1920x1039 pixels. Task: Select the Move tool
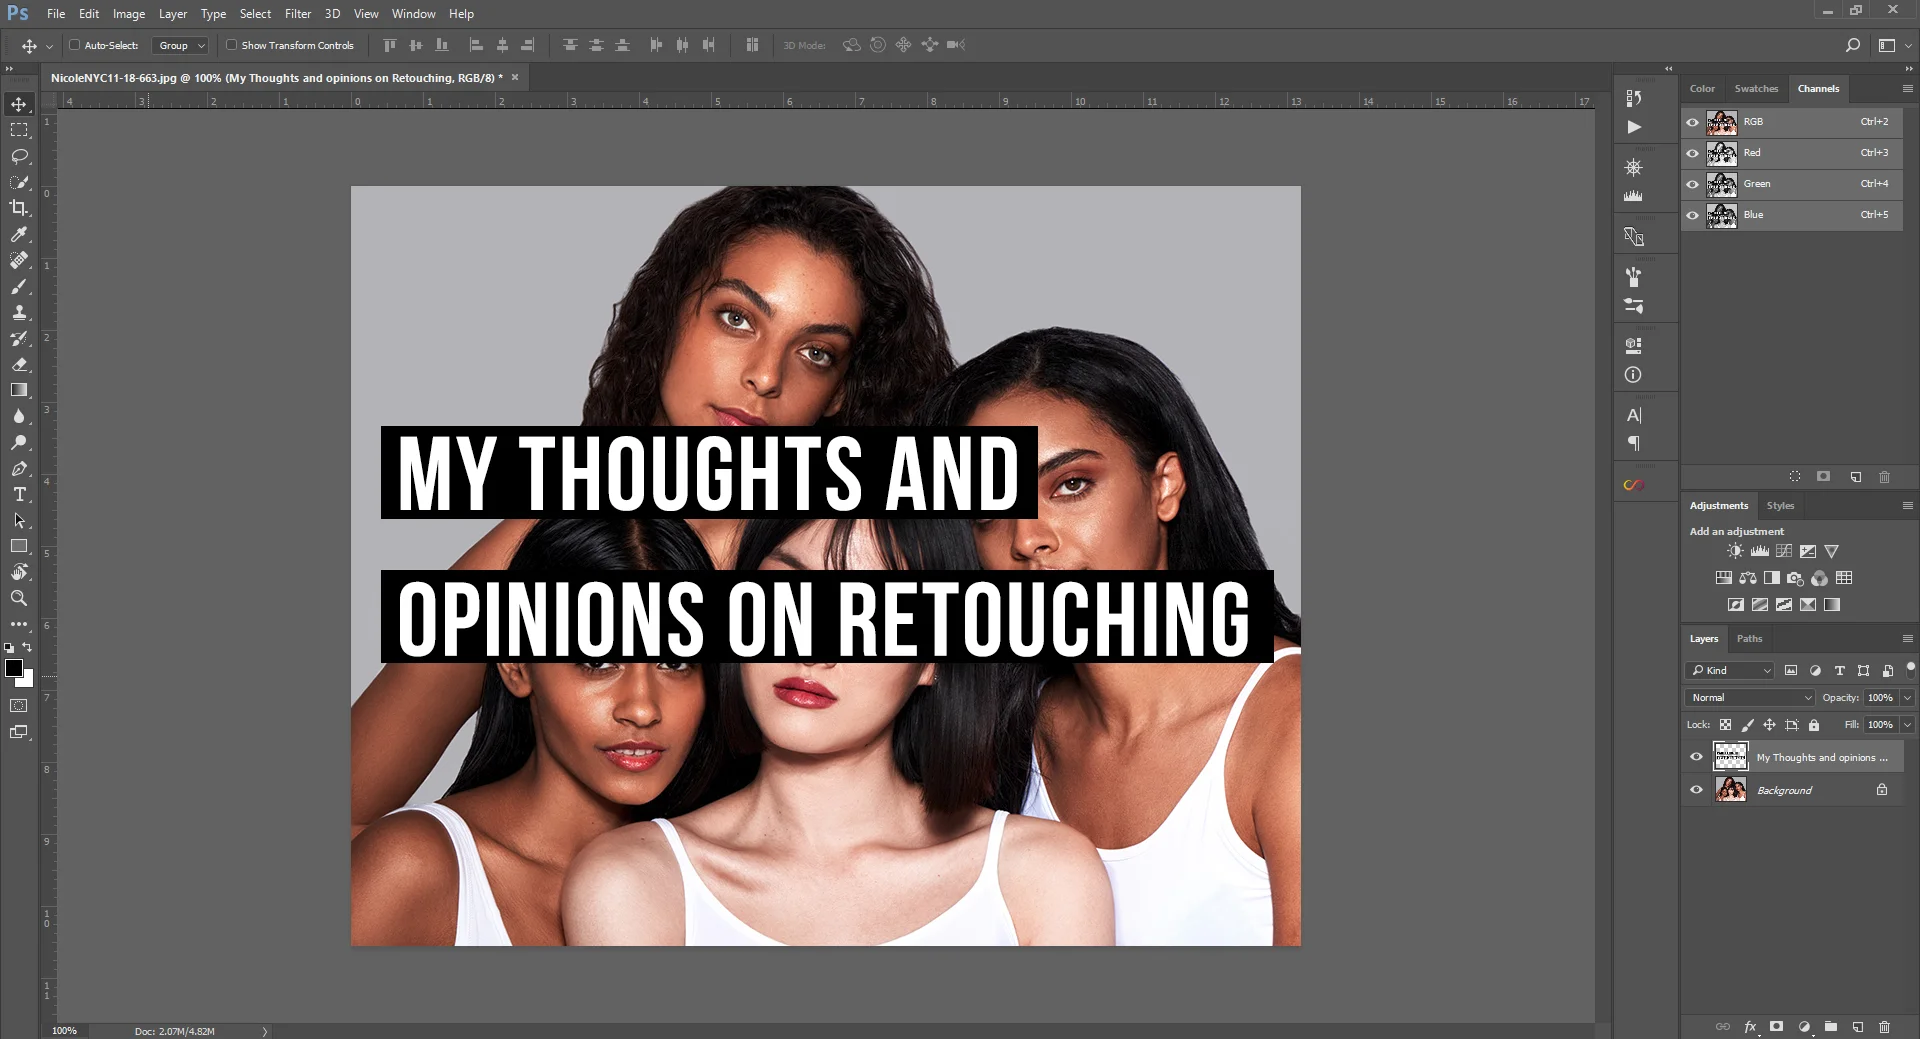19,104
